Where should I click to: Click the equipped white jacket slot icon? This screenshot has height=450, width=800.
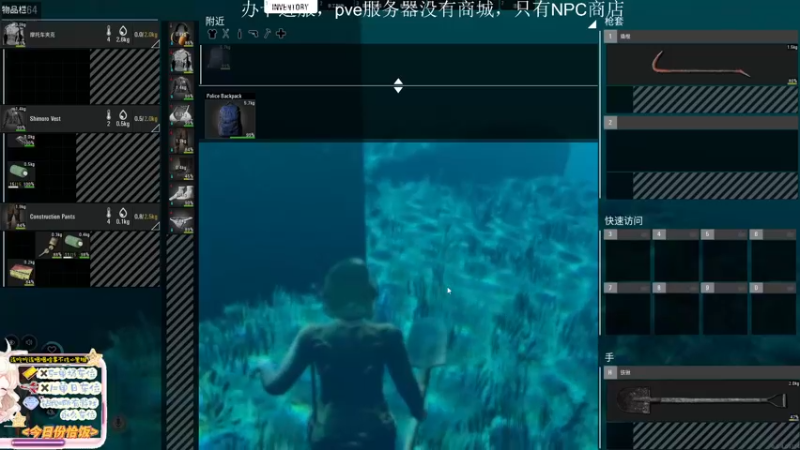[181, 61]
